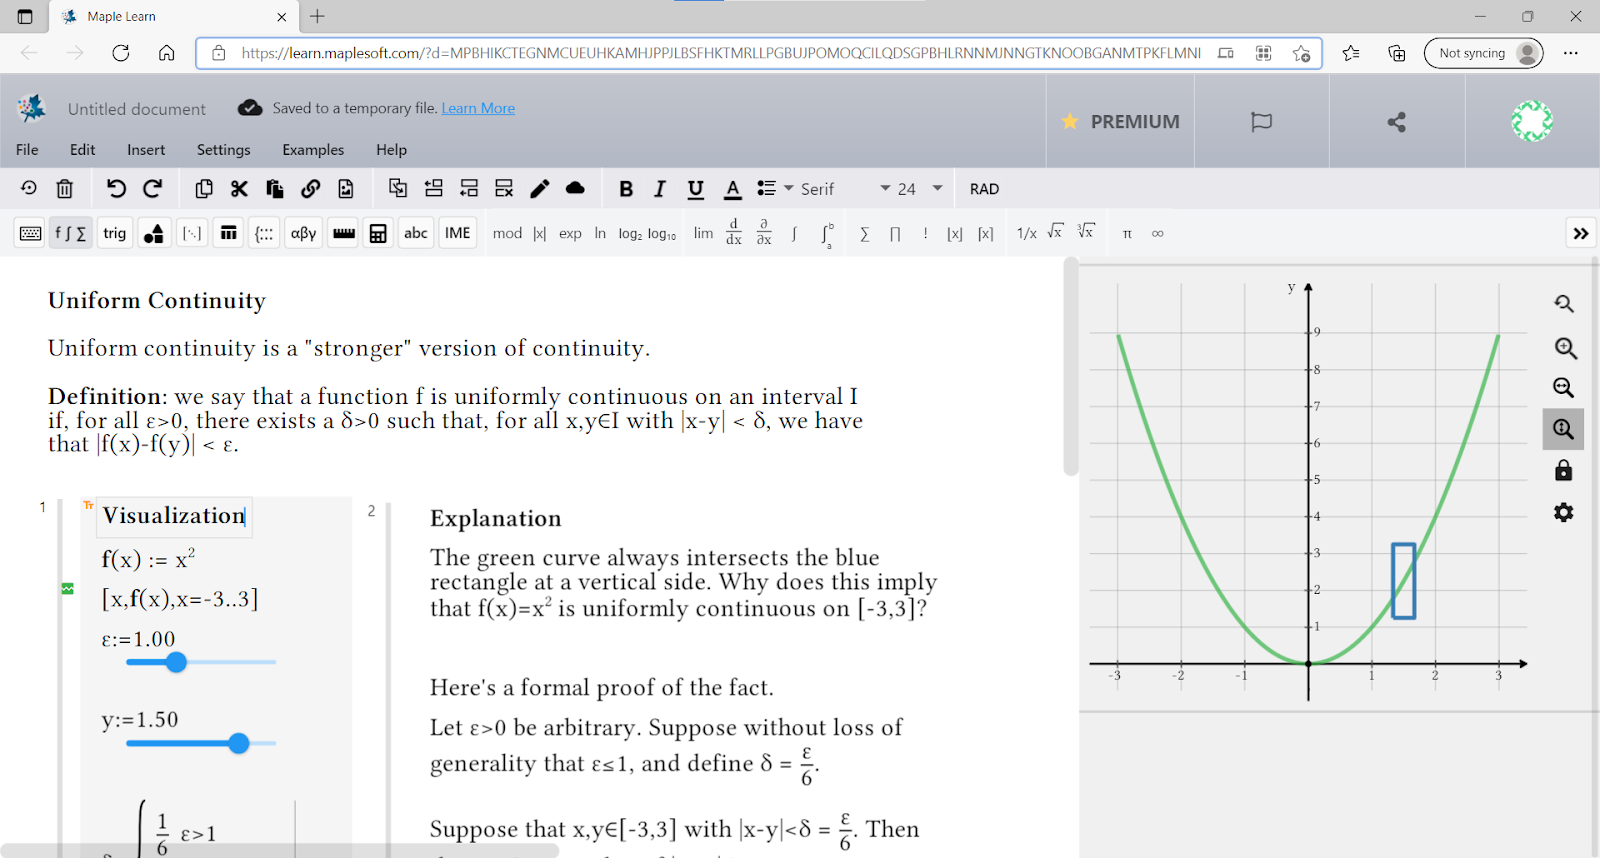Open the Help menu
1600x858 pixels.
391,149
